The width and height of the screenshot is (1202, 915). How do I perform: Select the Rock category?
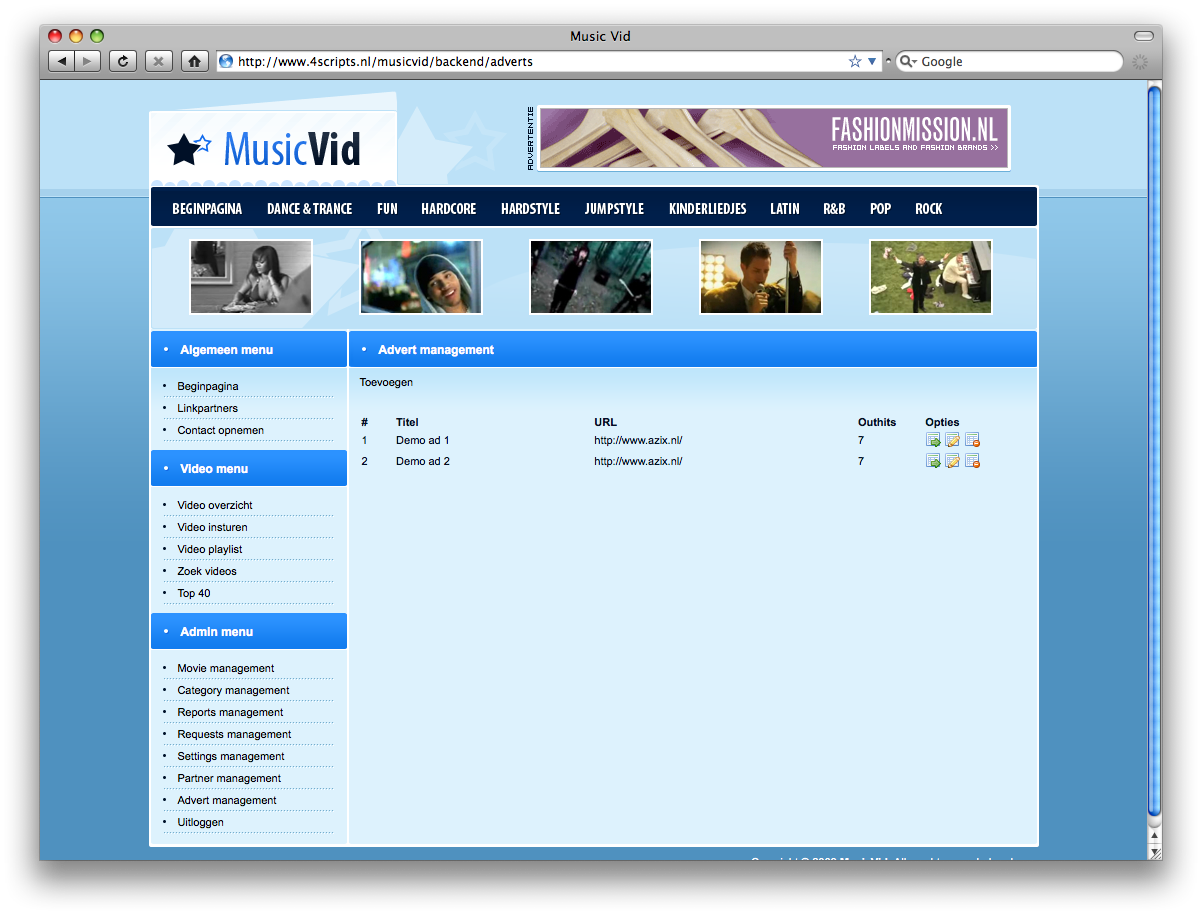pos(928,209)
